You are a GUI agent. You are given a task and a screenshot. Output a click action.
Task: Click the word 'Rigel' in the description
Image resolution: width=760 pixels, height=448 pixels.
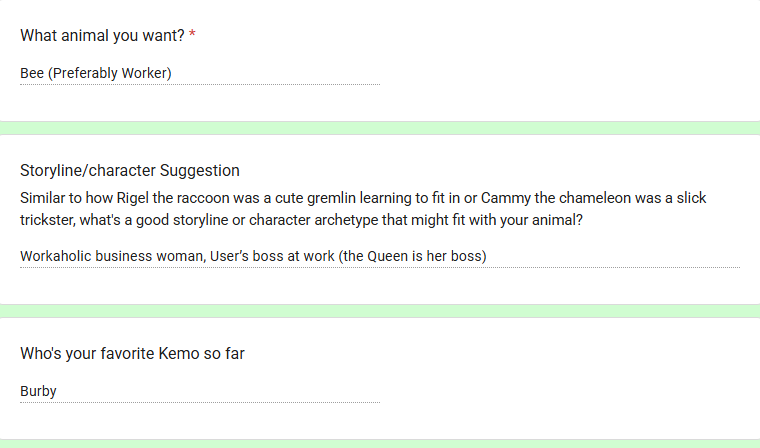tap(132, 198)
